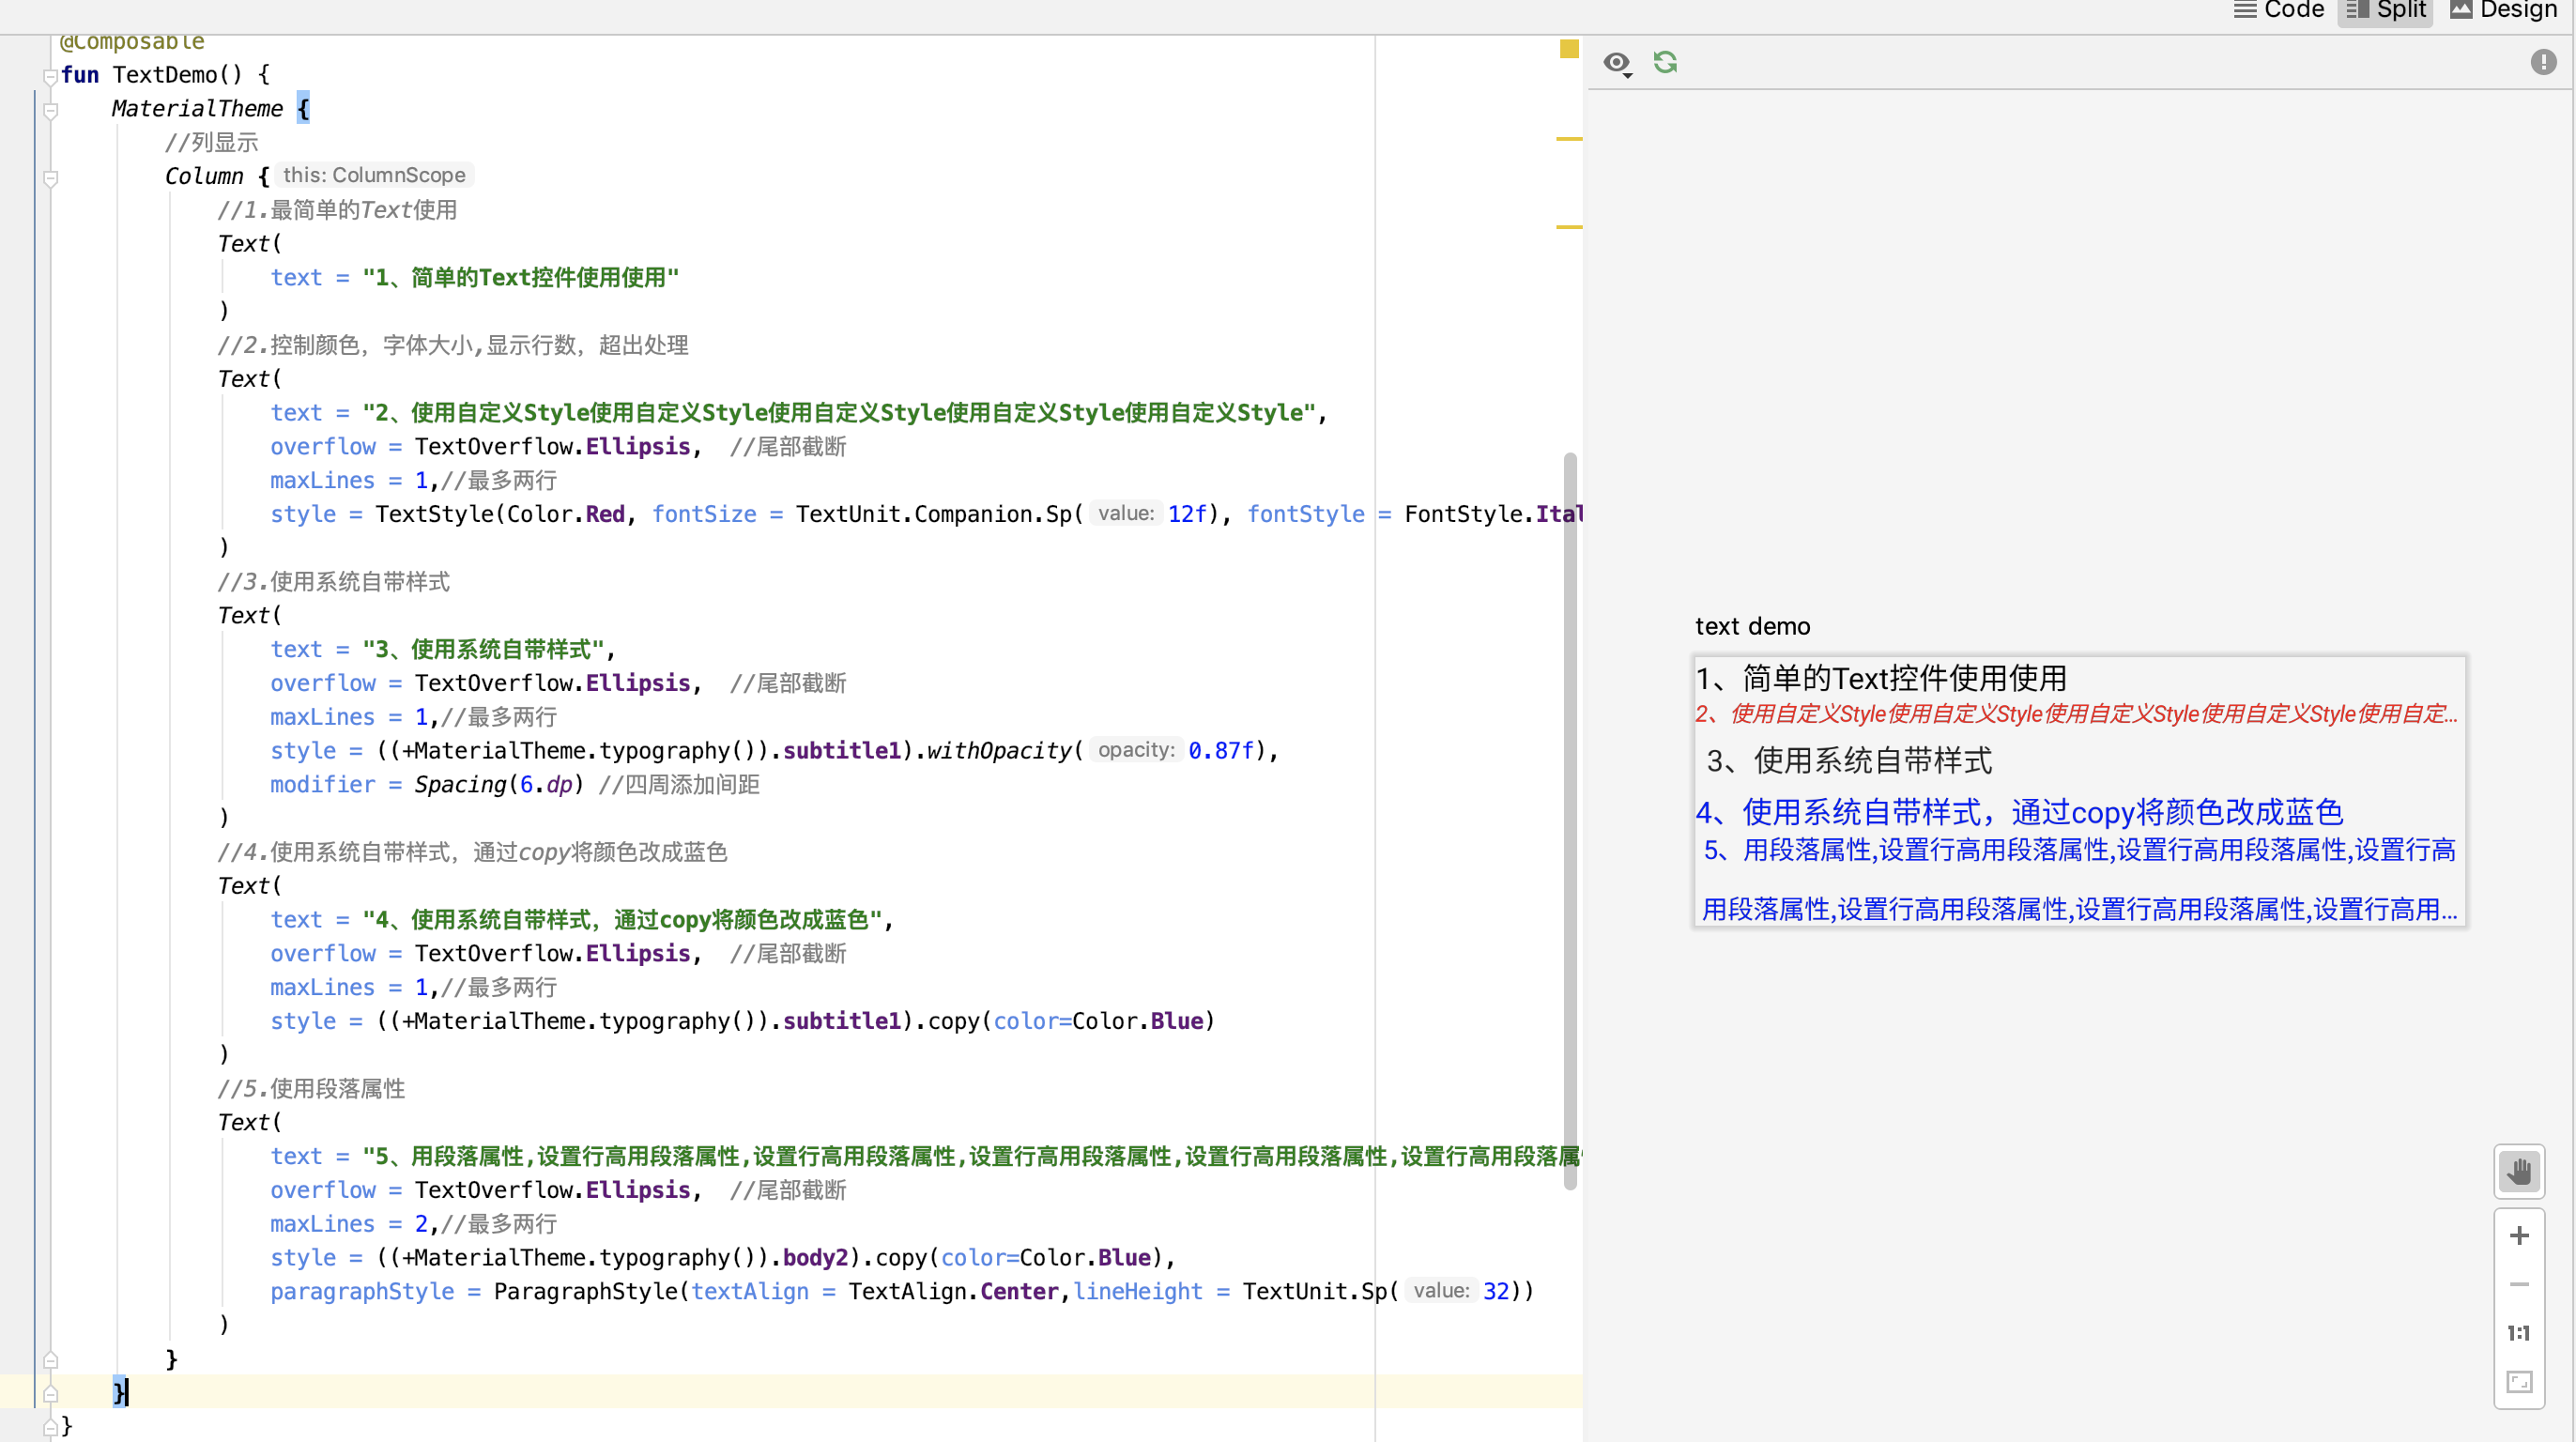Switch to Code view tab
The width and height of the screenshot is (2576, 1442).
pyautogui.click(x=2280, y=10)
